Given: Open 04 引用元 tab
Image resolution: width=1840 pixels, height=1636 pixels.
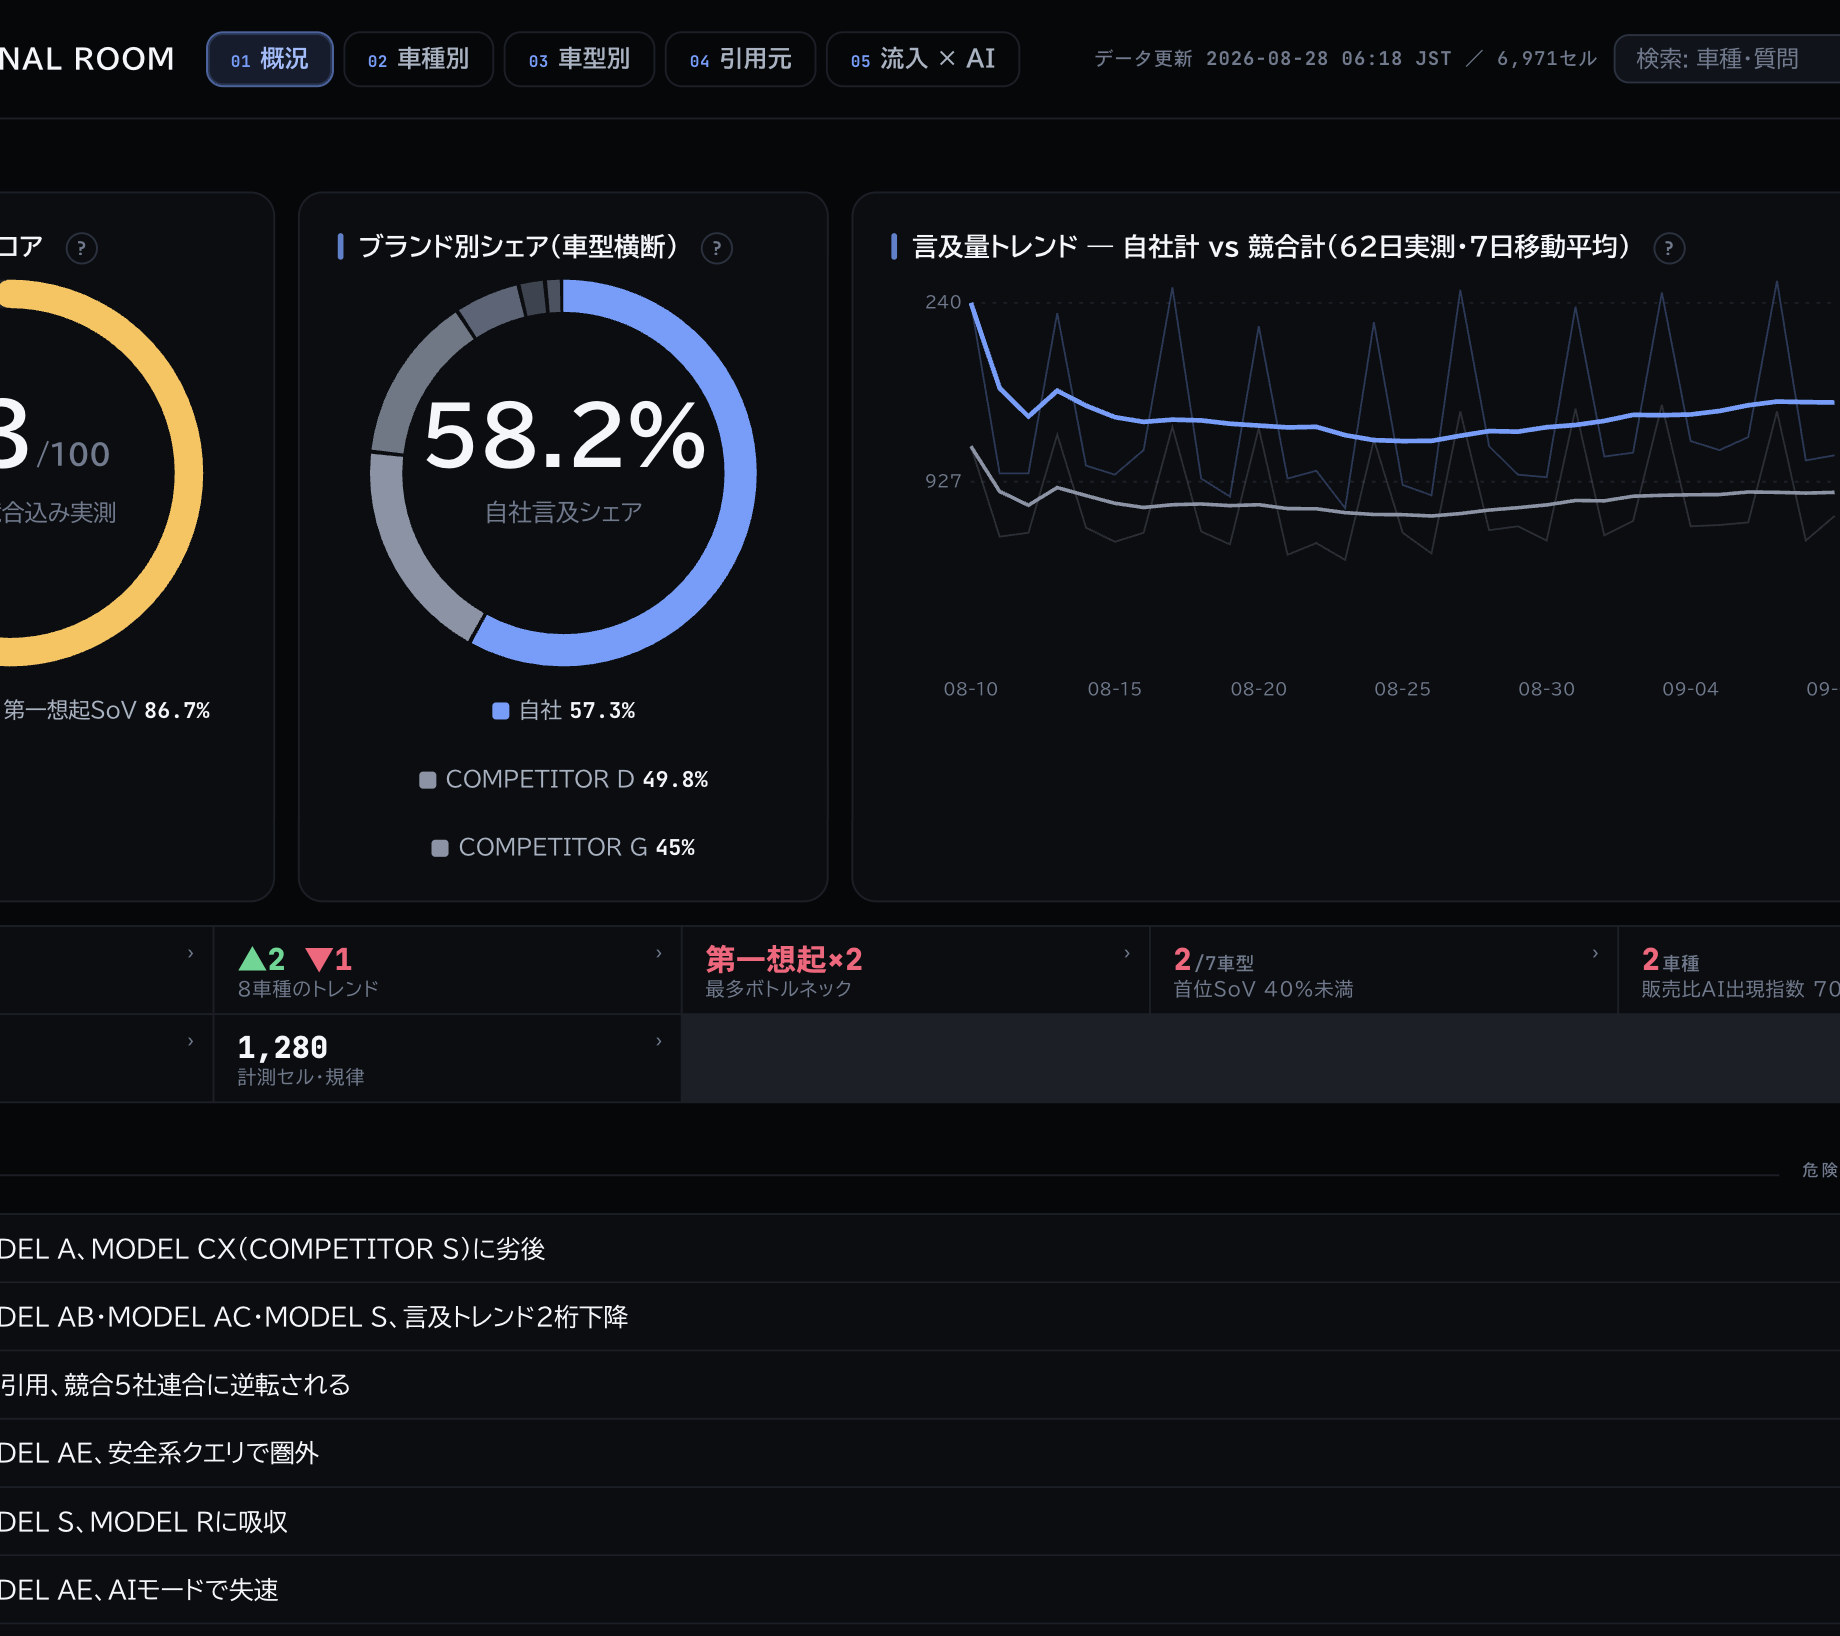Looking at the screenshot, I should coord(740,59).
